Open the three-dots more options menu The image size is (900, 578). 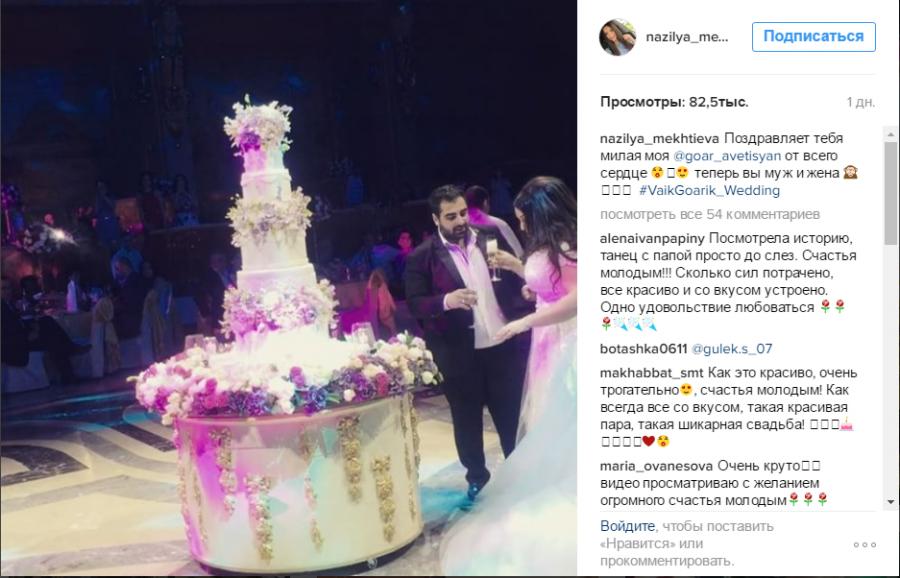click(864, 544)
